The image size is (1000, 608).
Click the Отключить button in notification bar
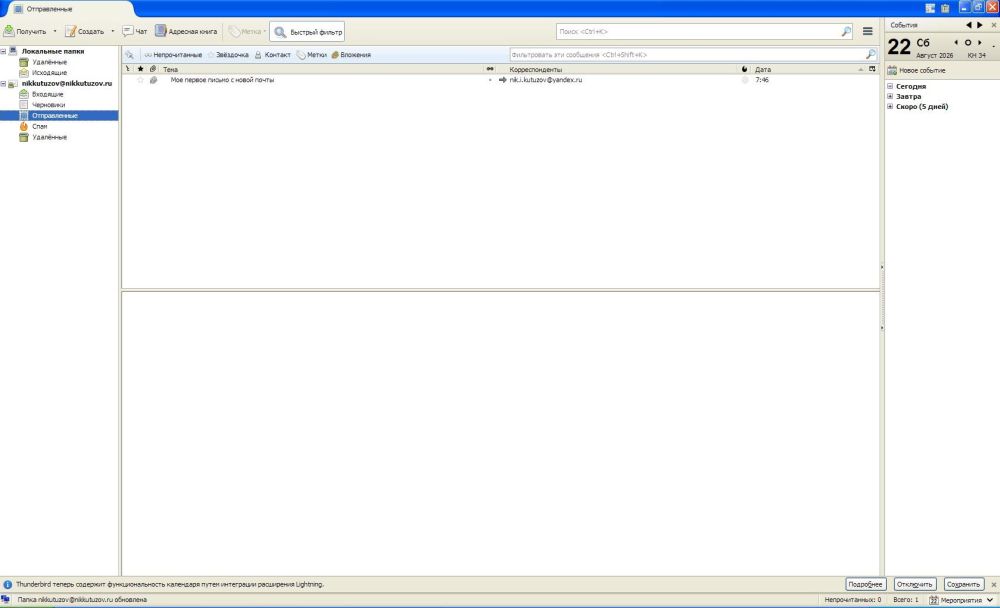coord(915,584)
